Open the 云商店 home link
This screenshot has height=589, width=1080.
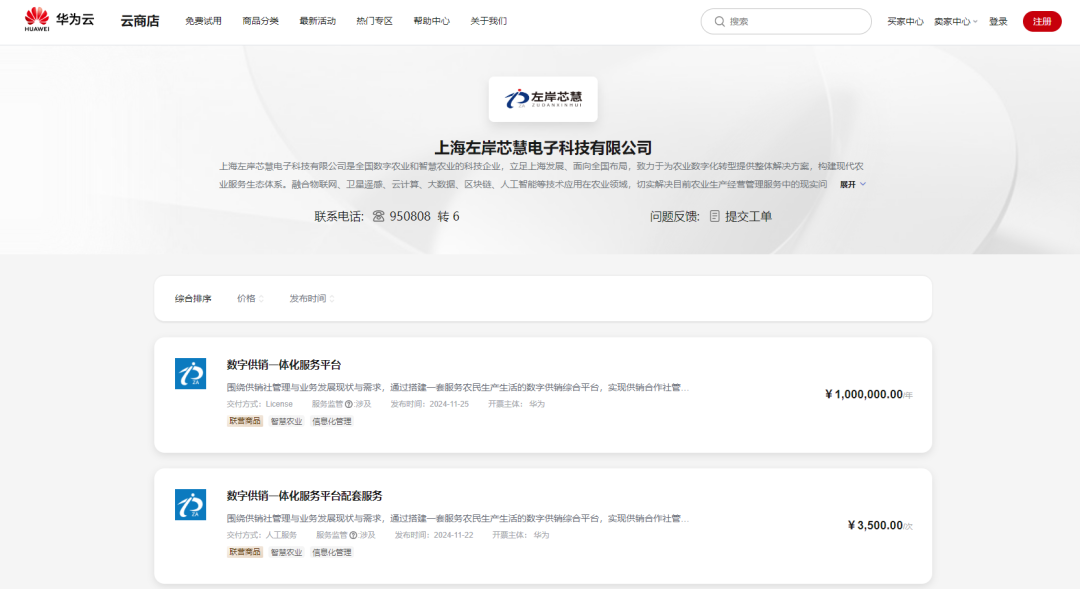(140, 21)
